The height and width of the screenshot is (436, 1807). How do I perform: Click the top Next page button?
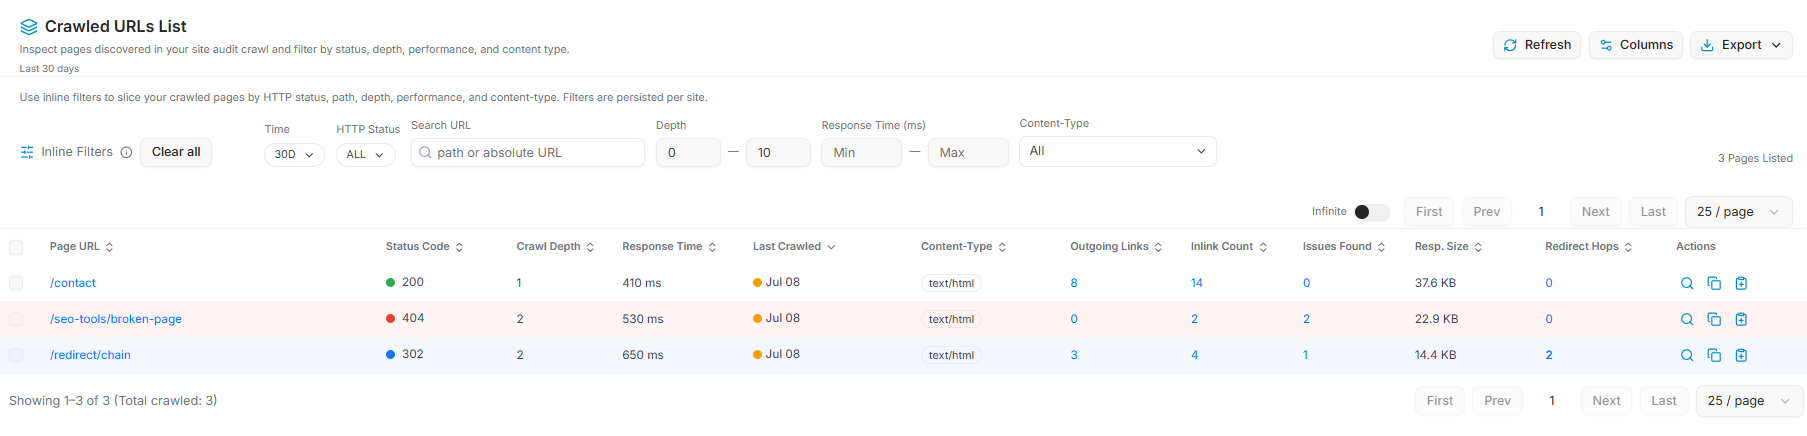[1596, 212]
